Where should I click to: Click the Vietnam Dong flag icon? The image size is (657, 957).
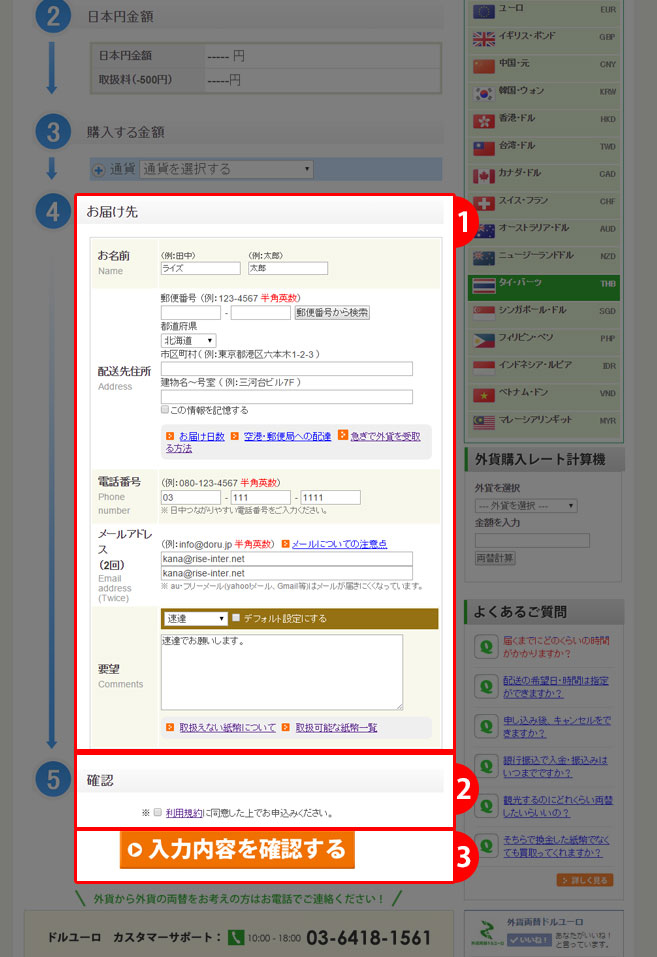click(x=484, y=394)
